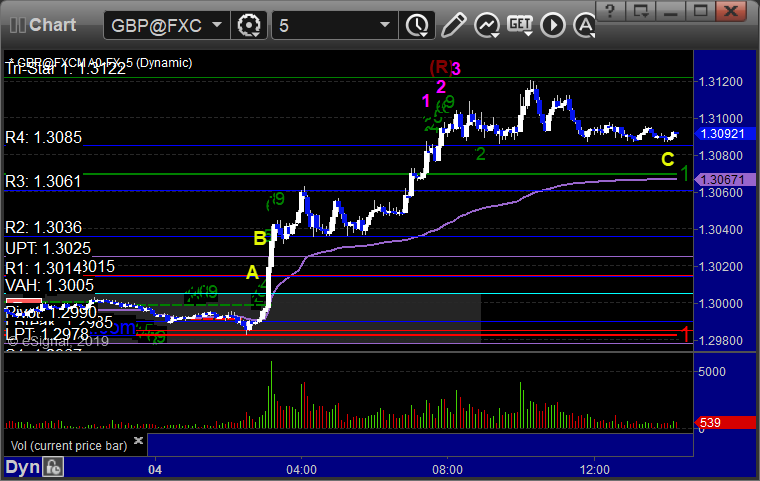This screenshot has height=481, width=760.
Task: Select the dark red (R) wave label
Action: click(x=441, y=67)
